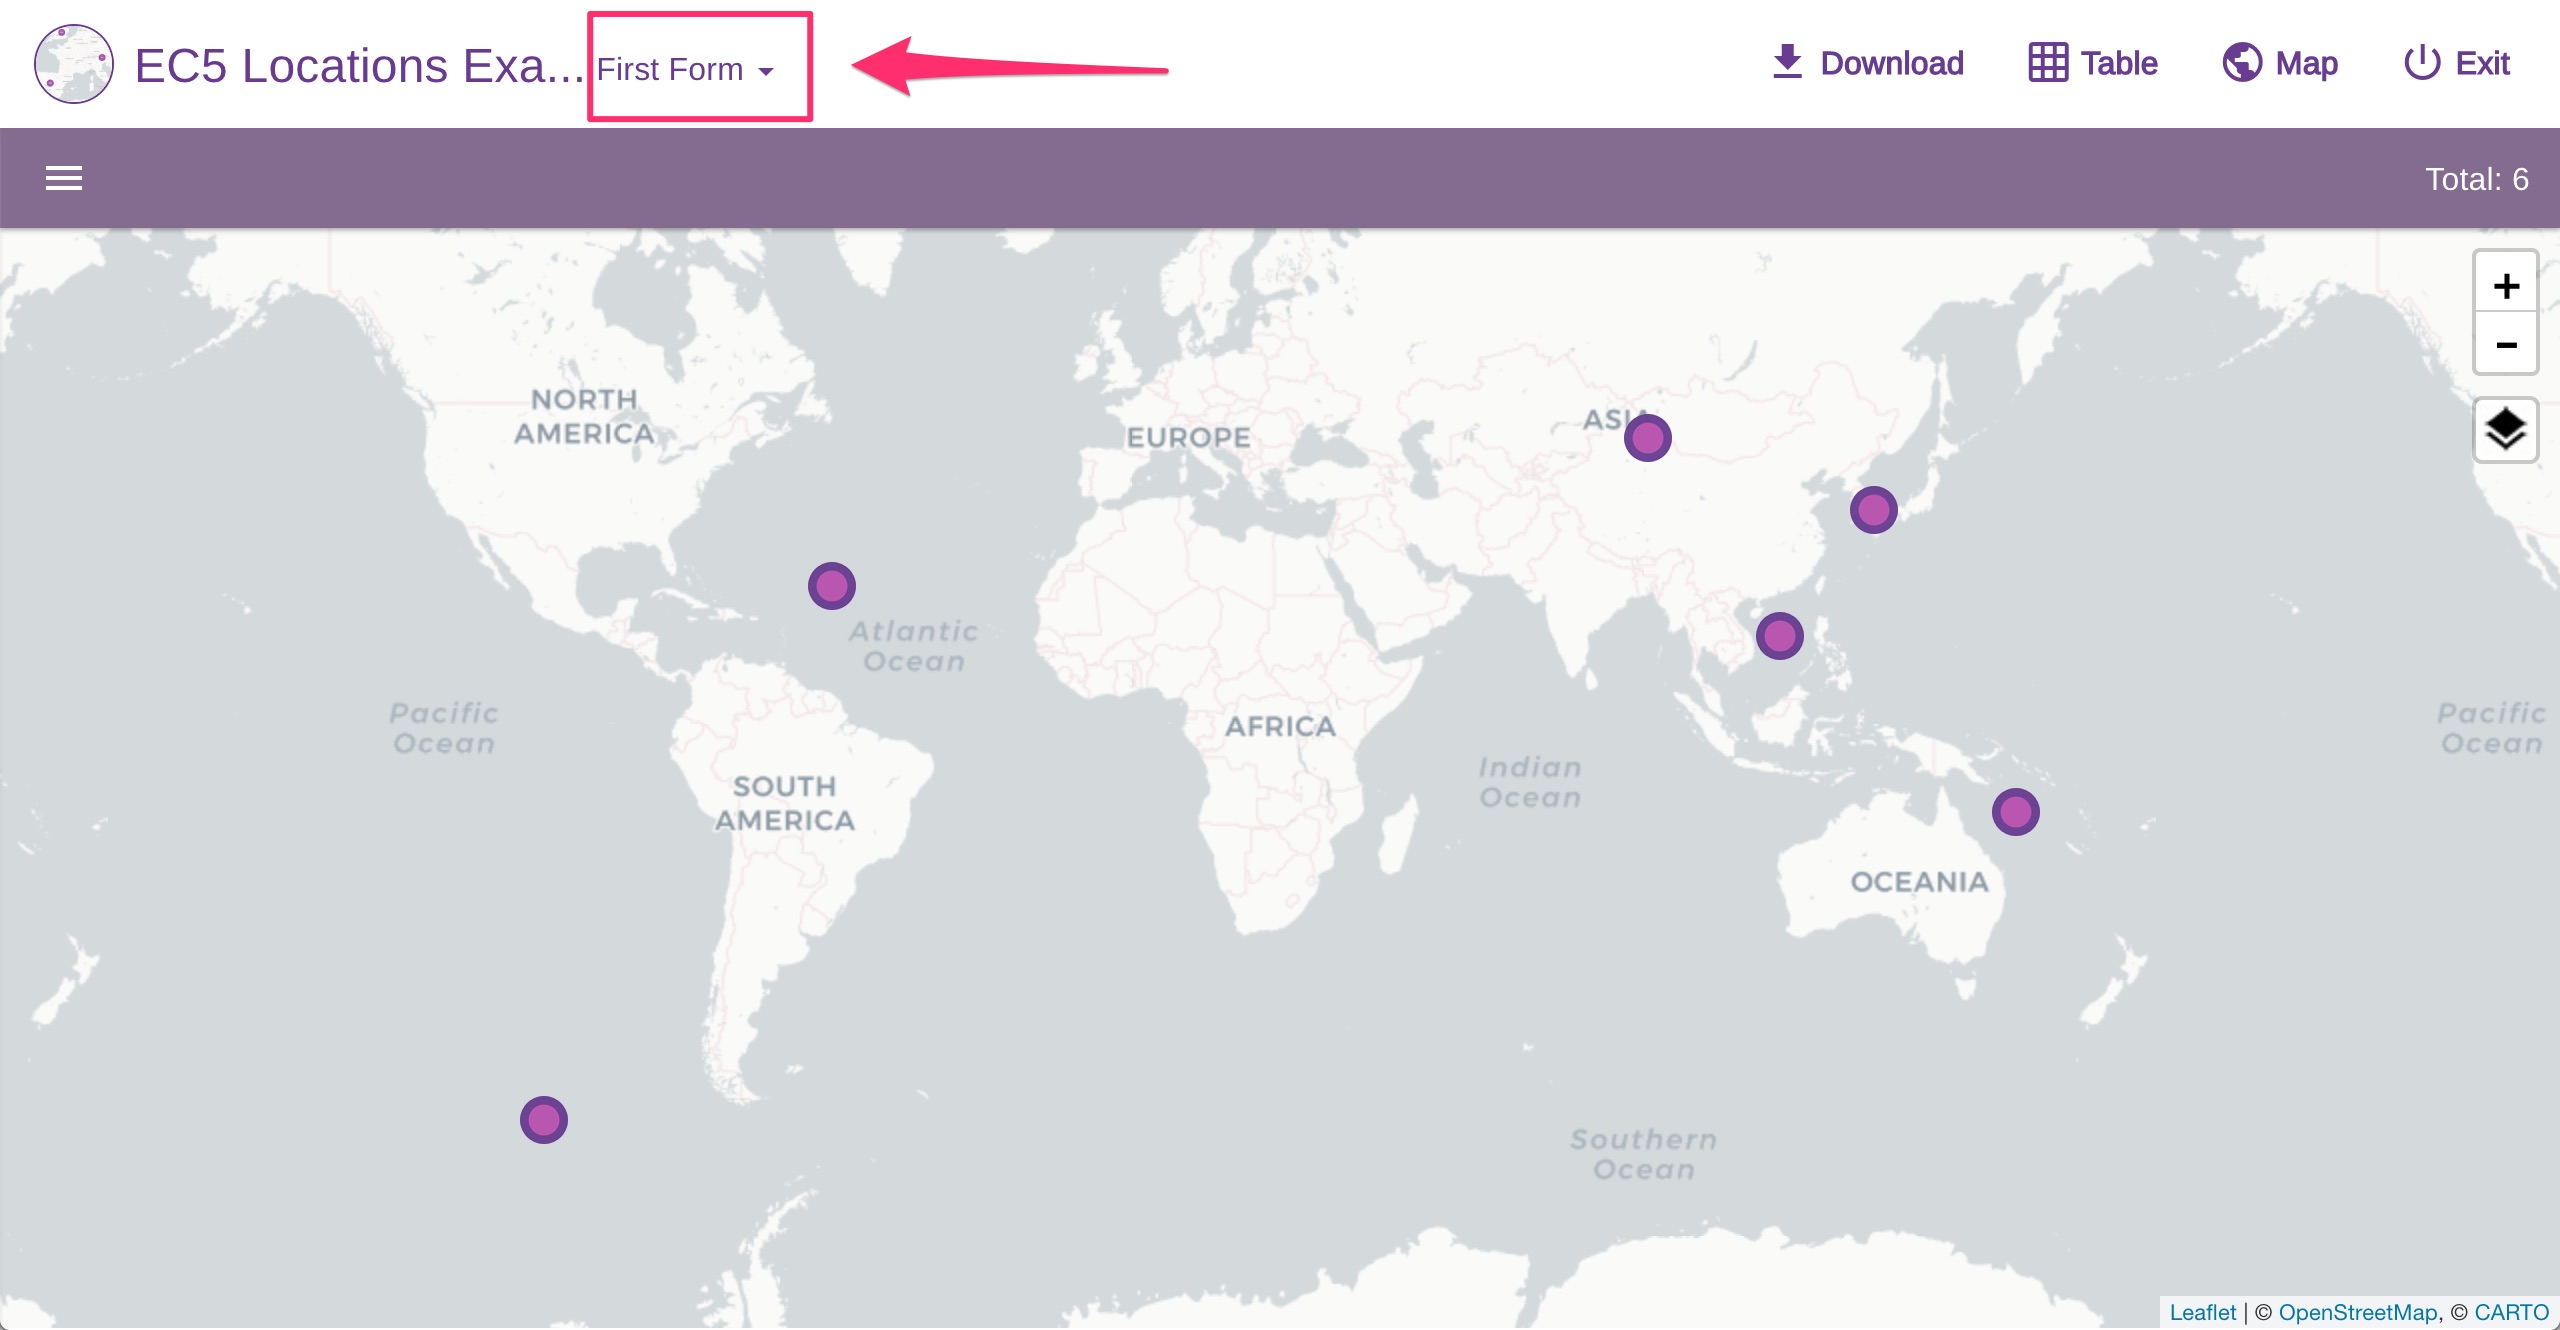Click the Download button

click(1867, 63)
